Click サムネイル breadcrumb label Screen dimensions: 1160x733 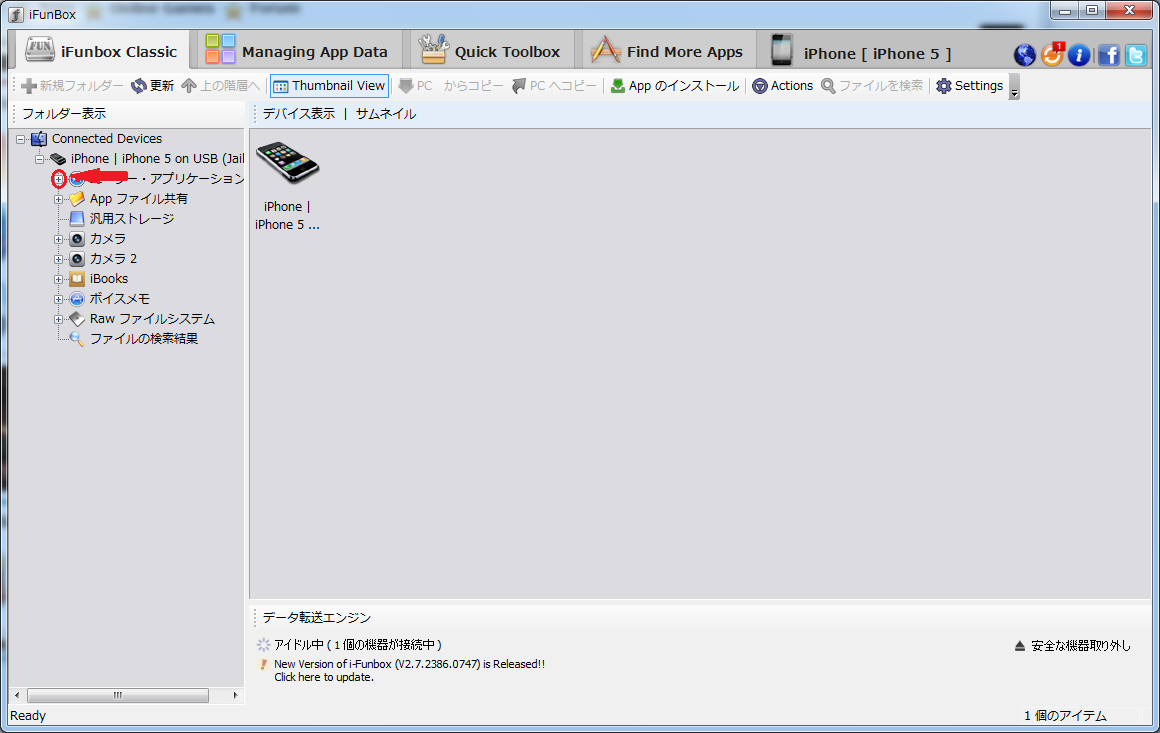pyautogui.click(x=385, y=113)
